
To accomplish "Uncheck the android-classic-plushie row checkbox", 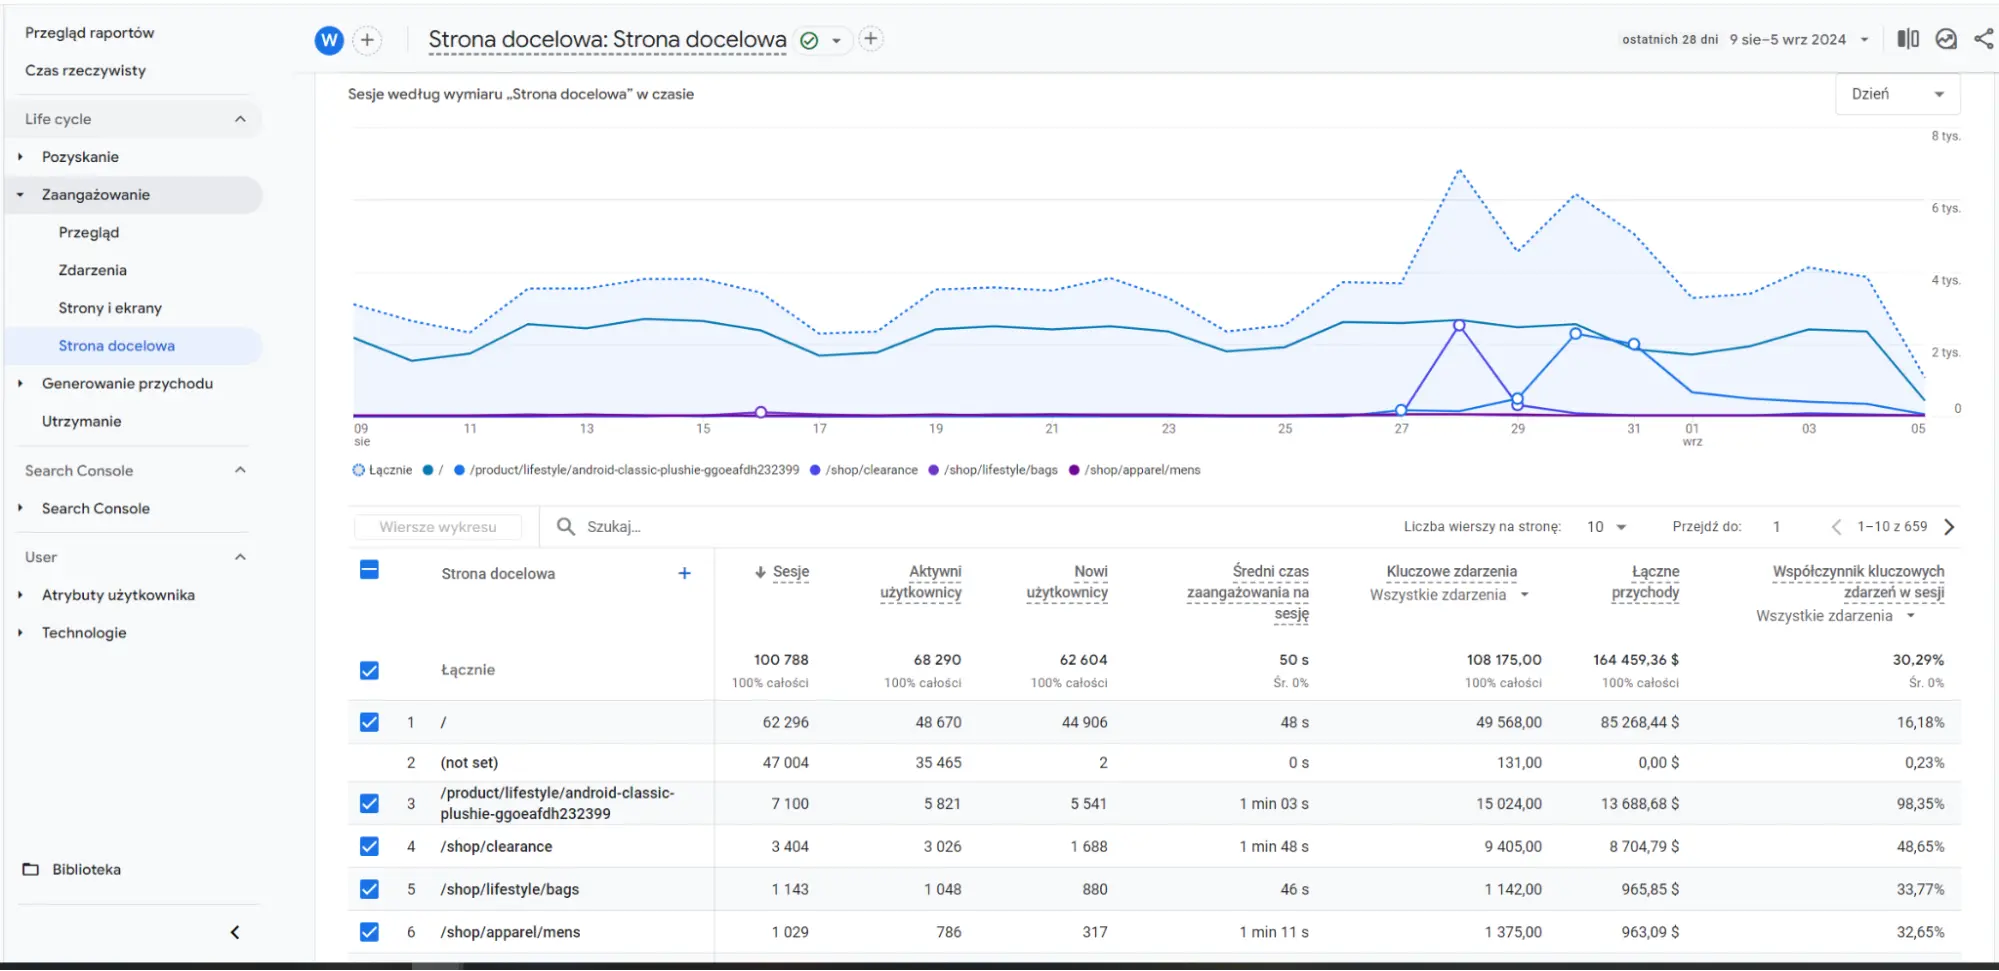I will [x=369, y=803].
